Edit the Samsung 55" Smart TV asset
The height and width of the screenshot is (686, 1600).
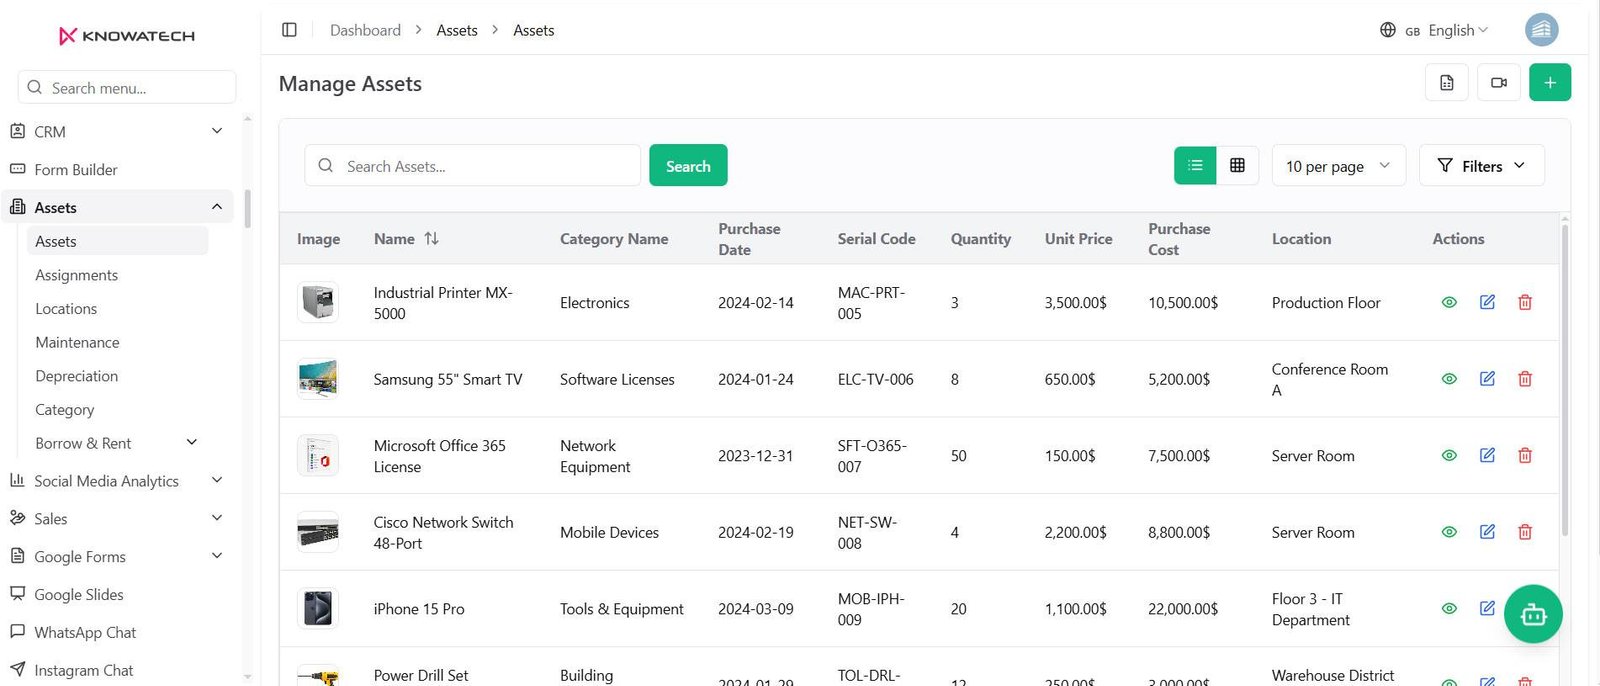click(x=1487, y=379)
